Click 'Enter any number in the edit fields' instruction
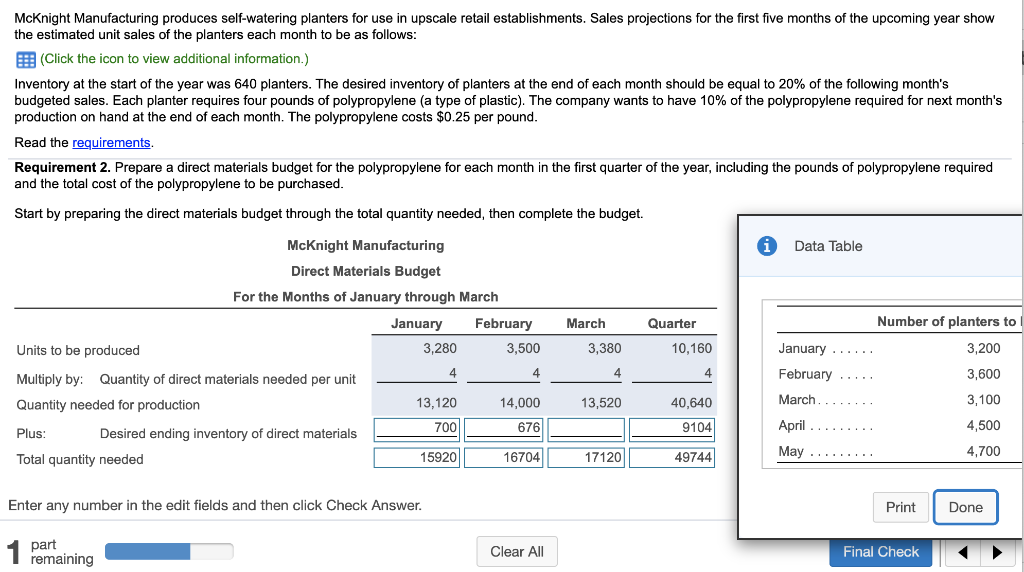 pyautogui.click(x=215, y=505)
